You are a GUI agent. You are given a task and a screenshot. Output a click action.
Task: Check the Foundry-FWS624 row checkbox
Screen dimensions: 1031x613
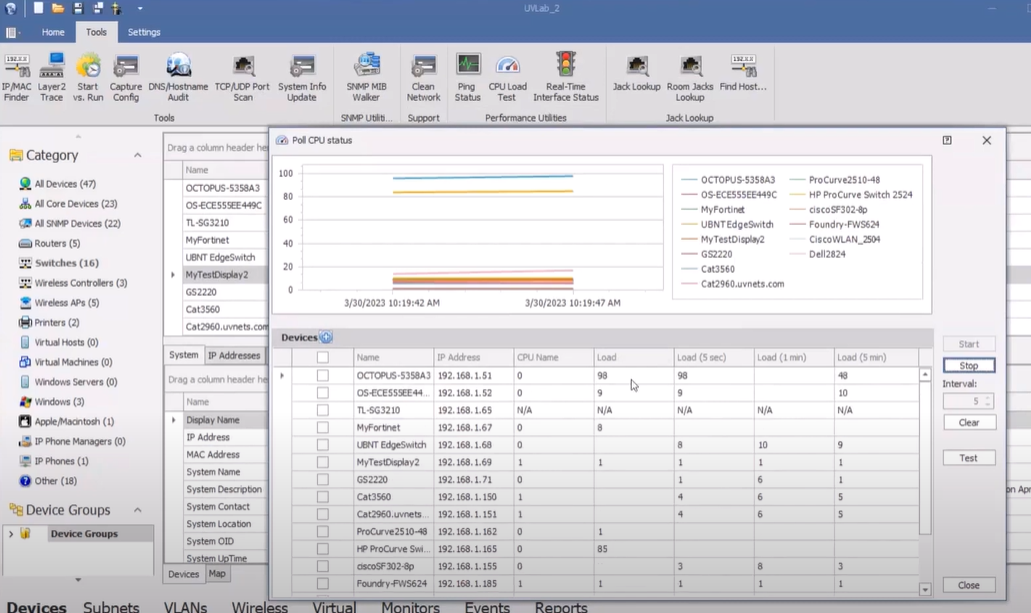322,583
